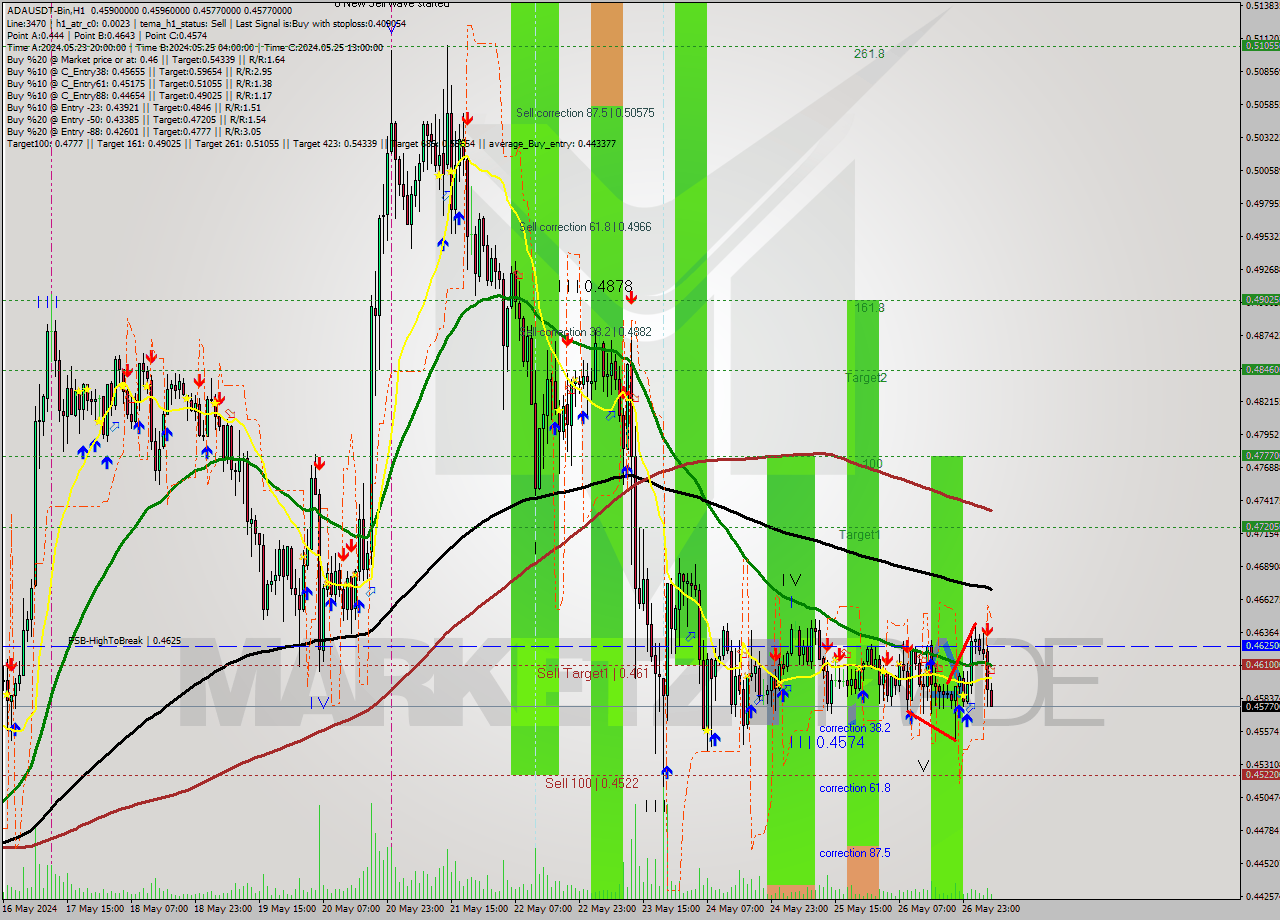Viewport: 1280px width, 920px height.
Task: Select the blue 'correction 61.8' label
Action: [854, 788]
